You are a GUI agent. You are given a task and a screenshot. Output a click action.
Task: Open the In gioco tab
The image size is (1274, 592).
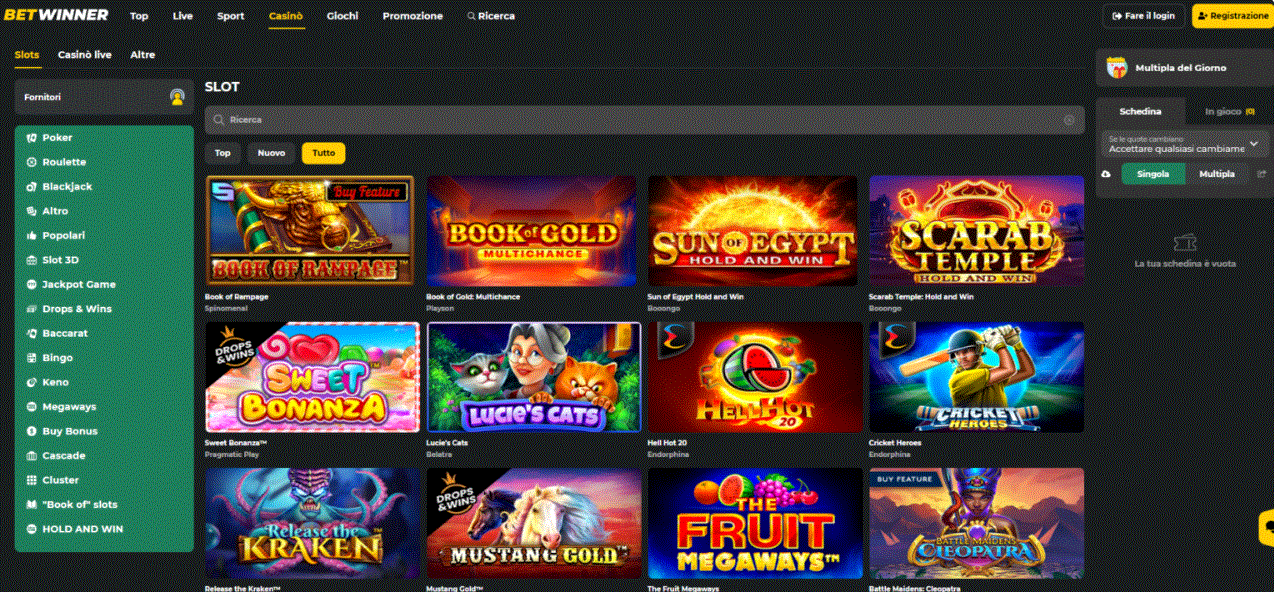(x=1230, y=111)
